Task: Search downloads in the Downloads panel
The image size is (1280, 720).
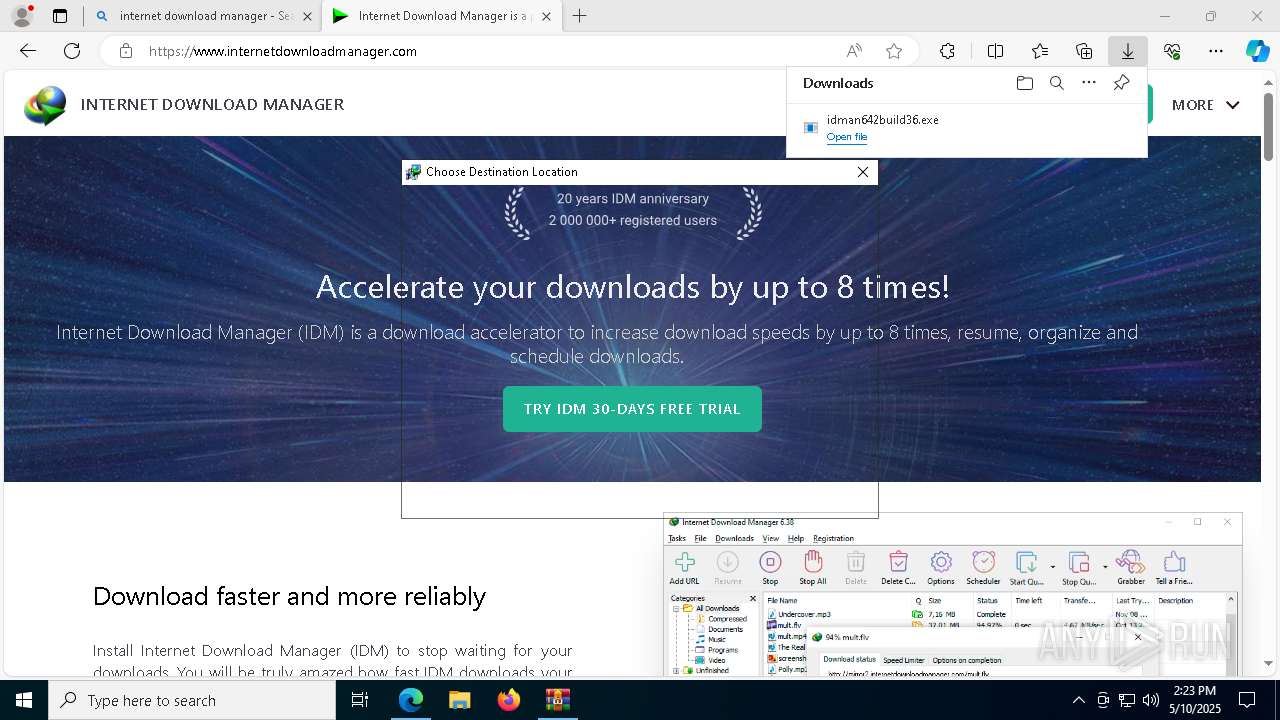Action: click(x=1056, y=83)
